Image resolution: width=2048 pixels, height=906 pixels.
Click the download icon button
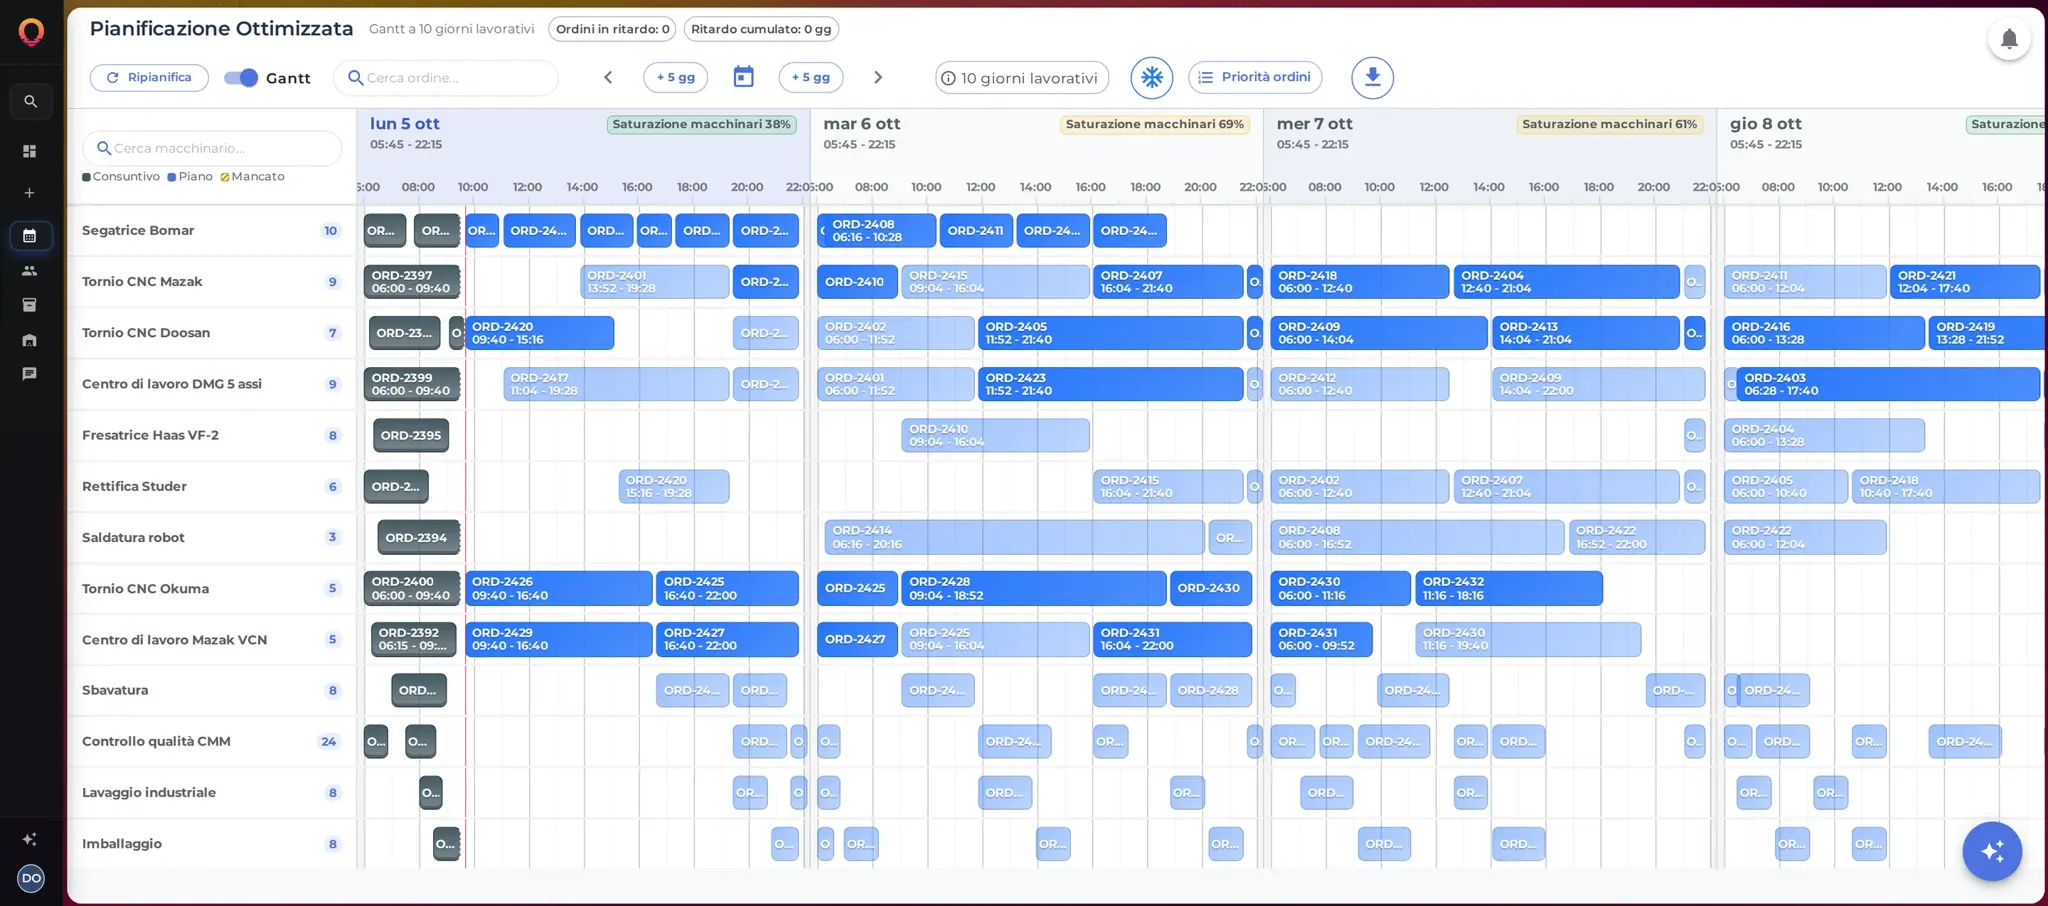[x=1372, y=77]
